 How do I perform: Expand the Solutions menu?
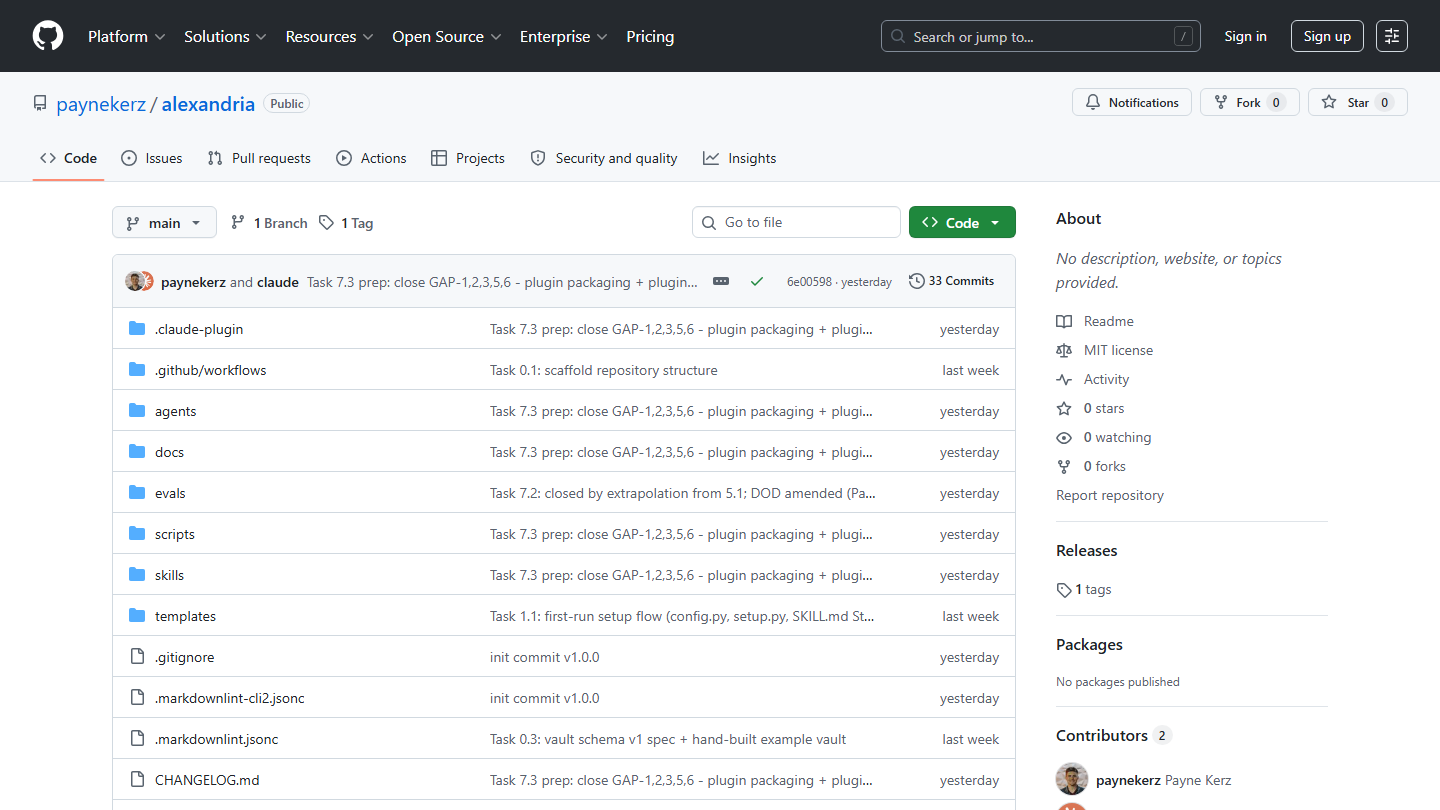(x=225, y=36)
